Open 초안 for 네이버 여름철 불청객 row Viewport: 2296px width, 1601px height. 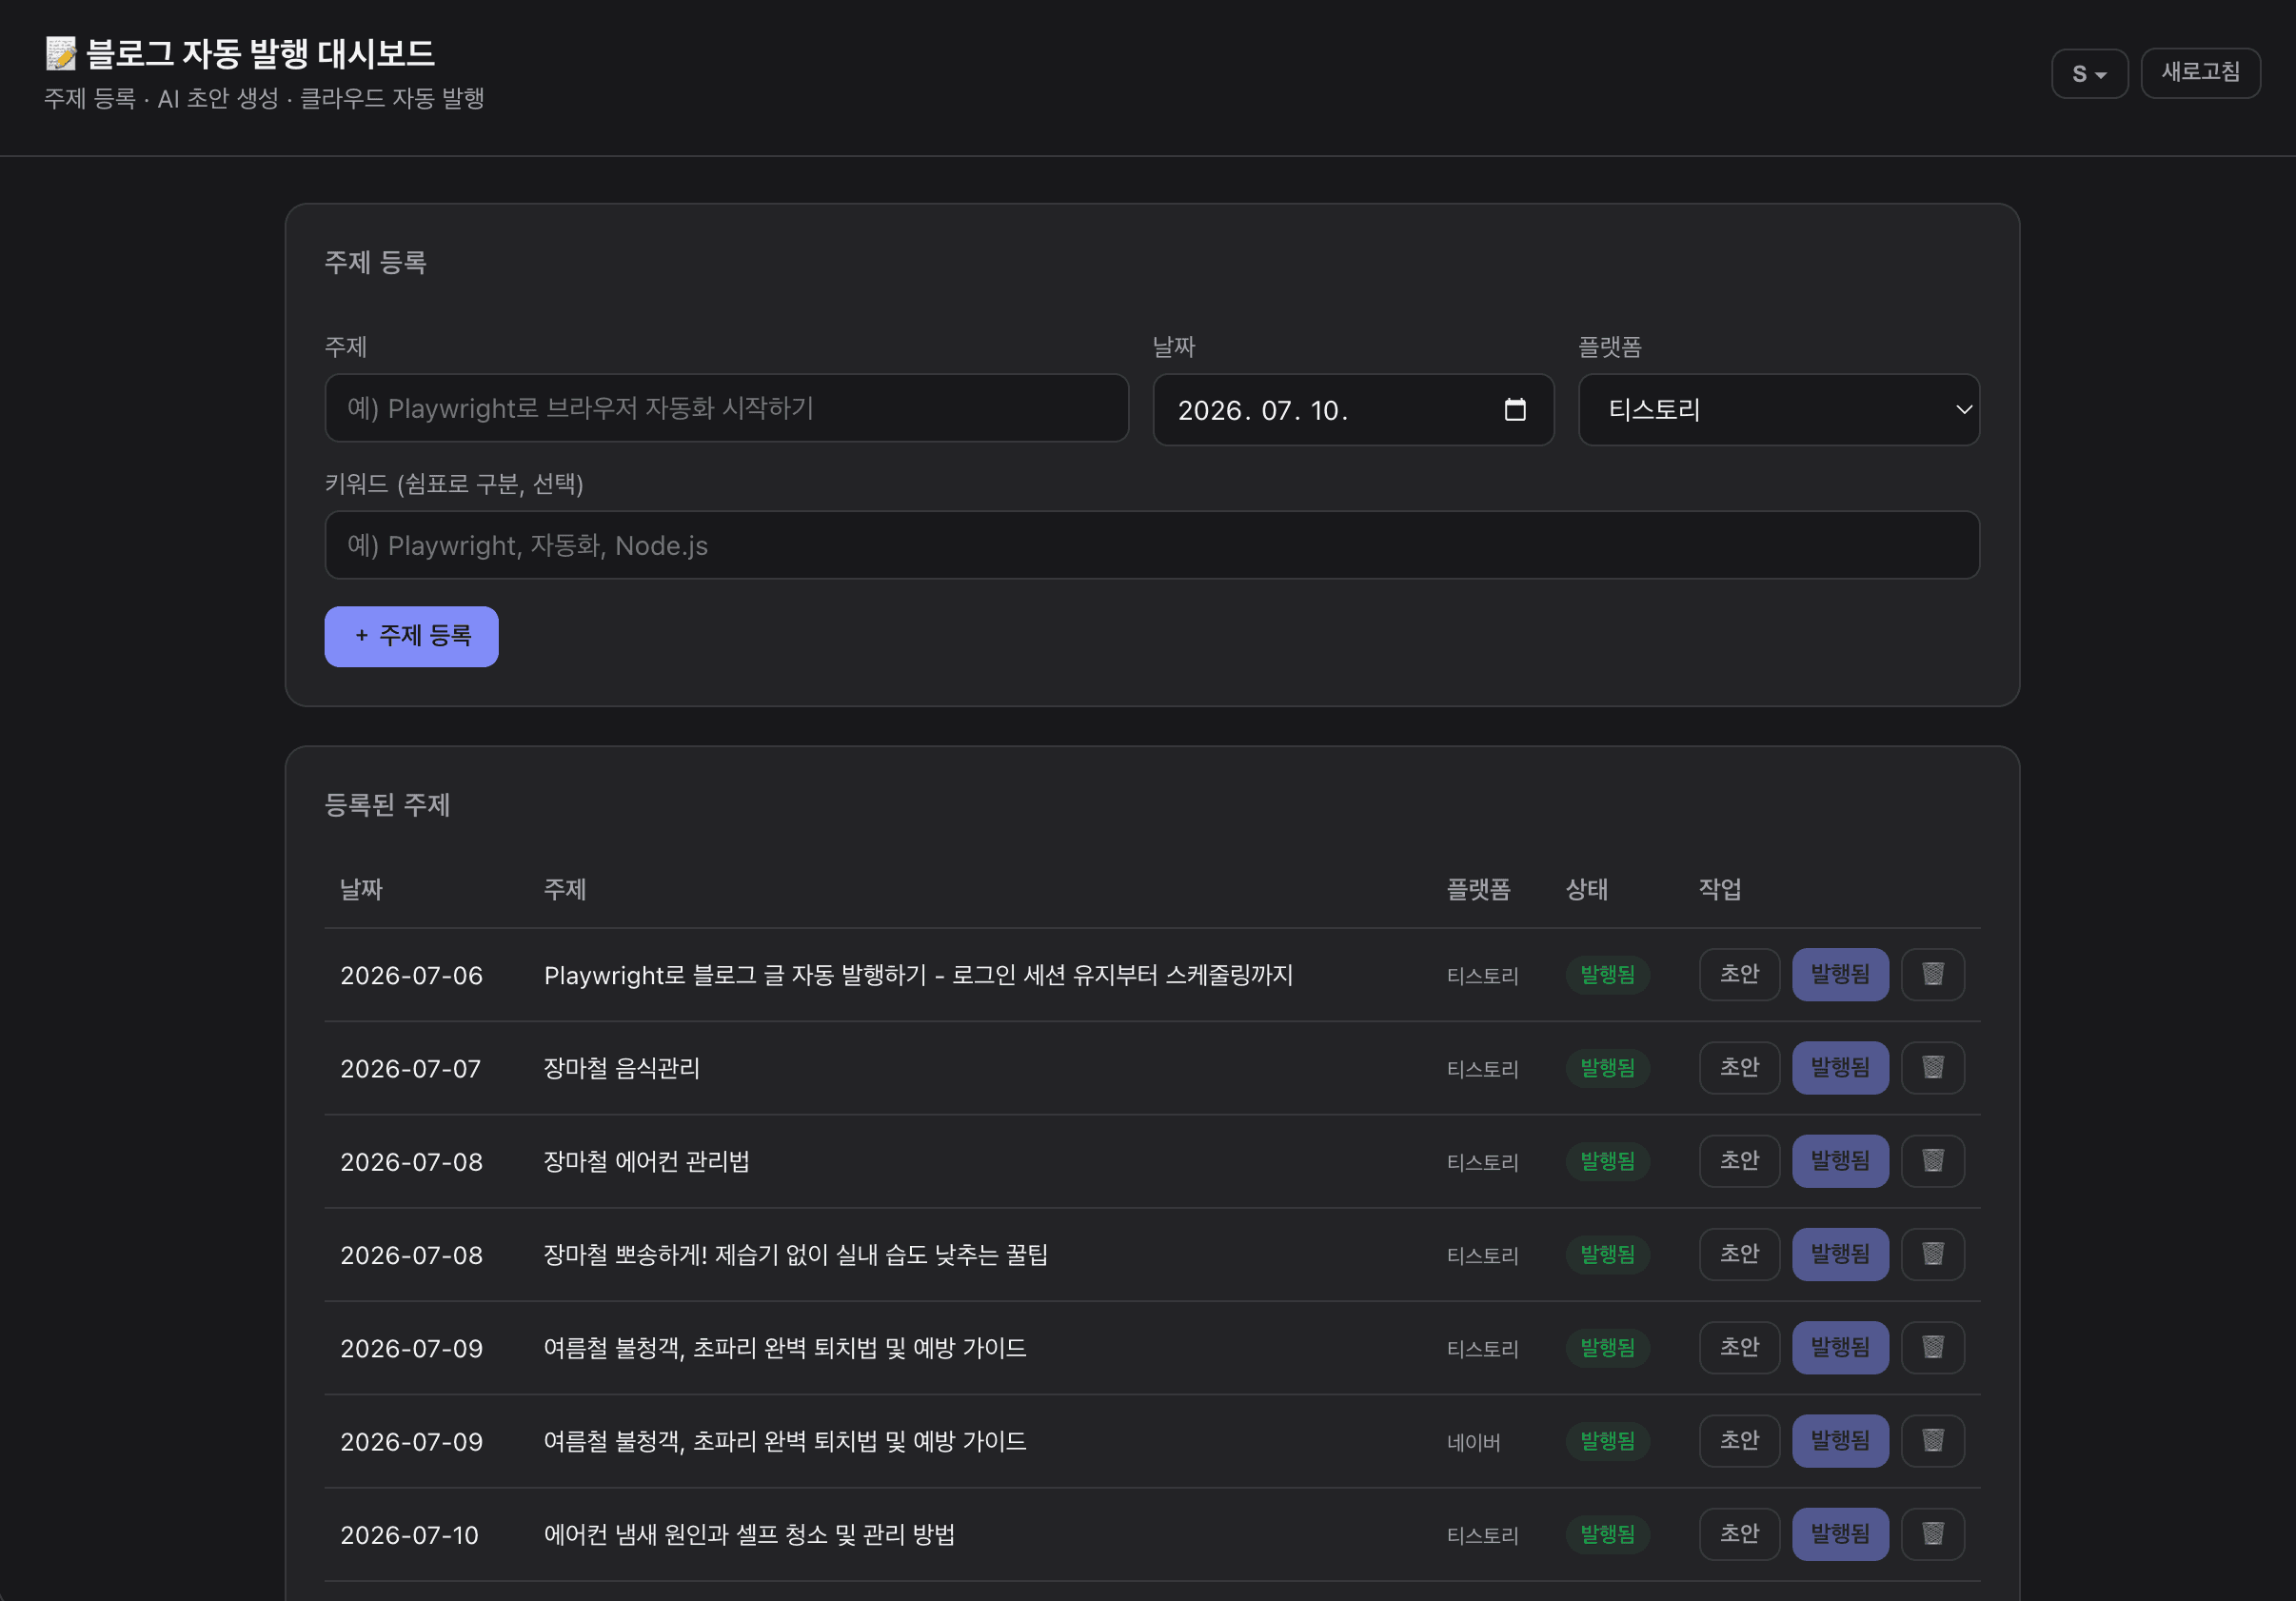1739,1440
